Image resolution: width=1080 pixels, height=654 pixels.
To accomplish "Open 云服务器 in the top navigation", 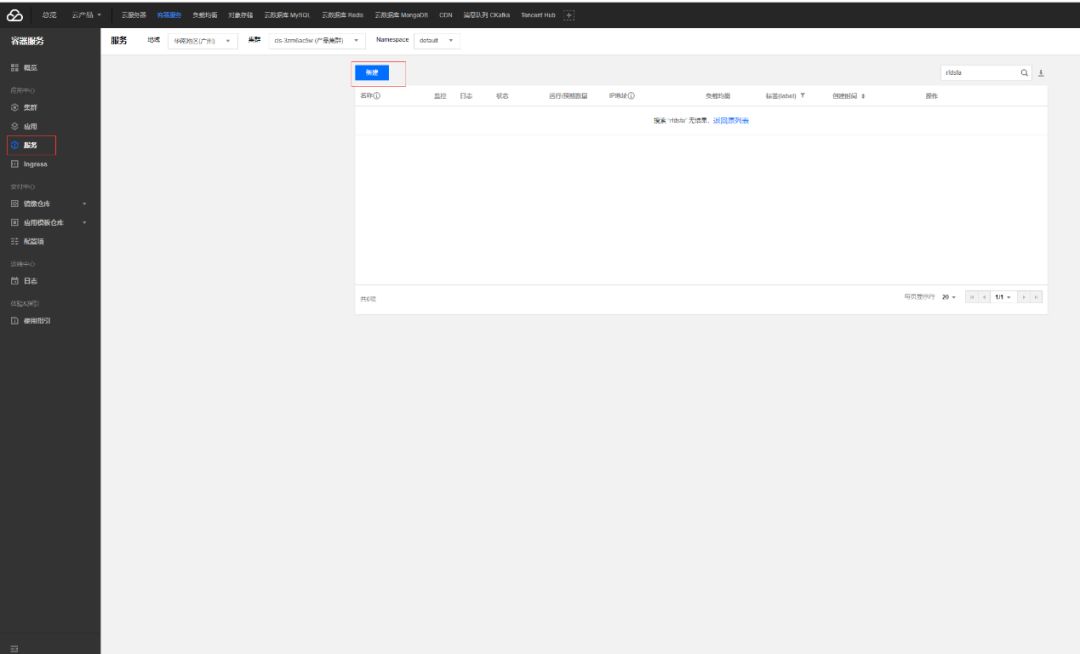I will point(134,15).
